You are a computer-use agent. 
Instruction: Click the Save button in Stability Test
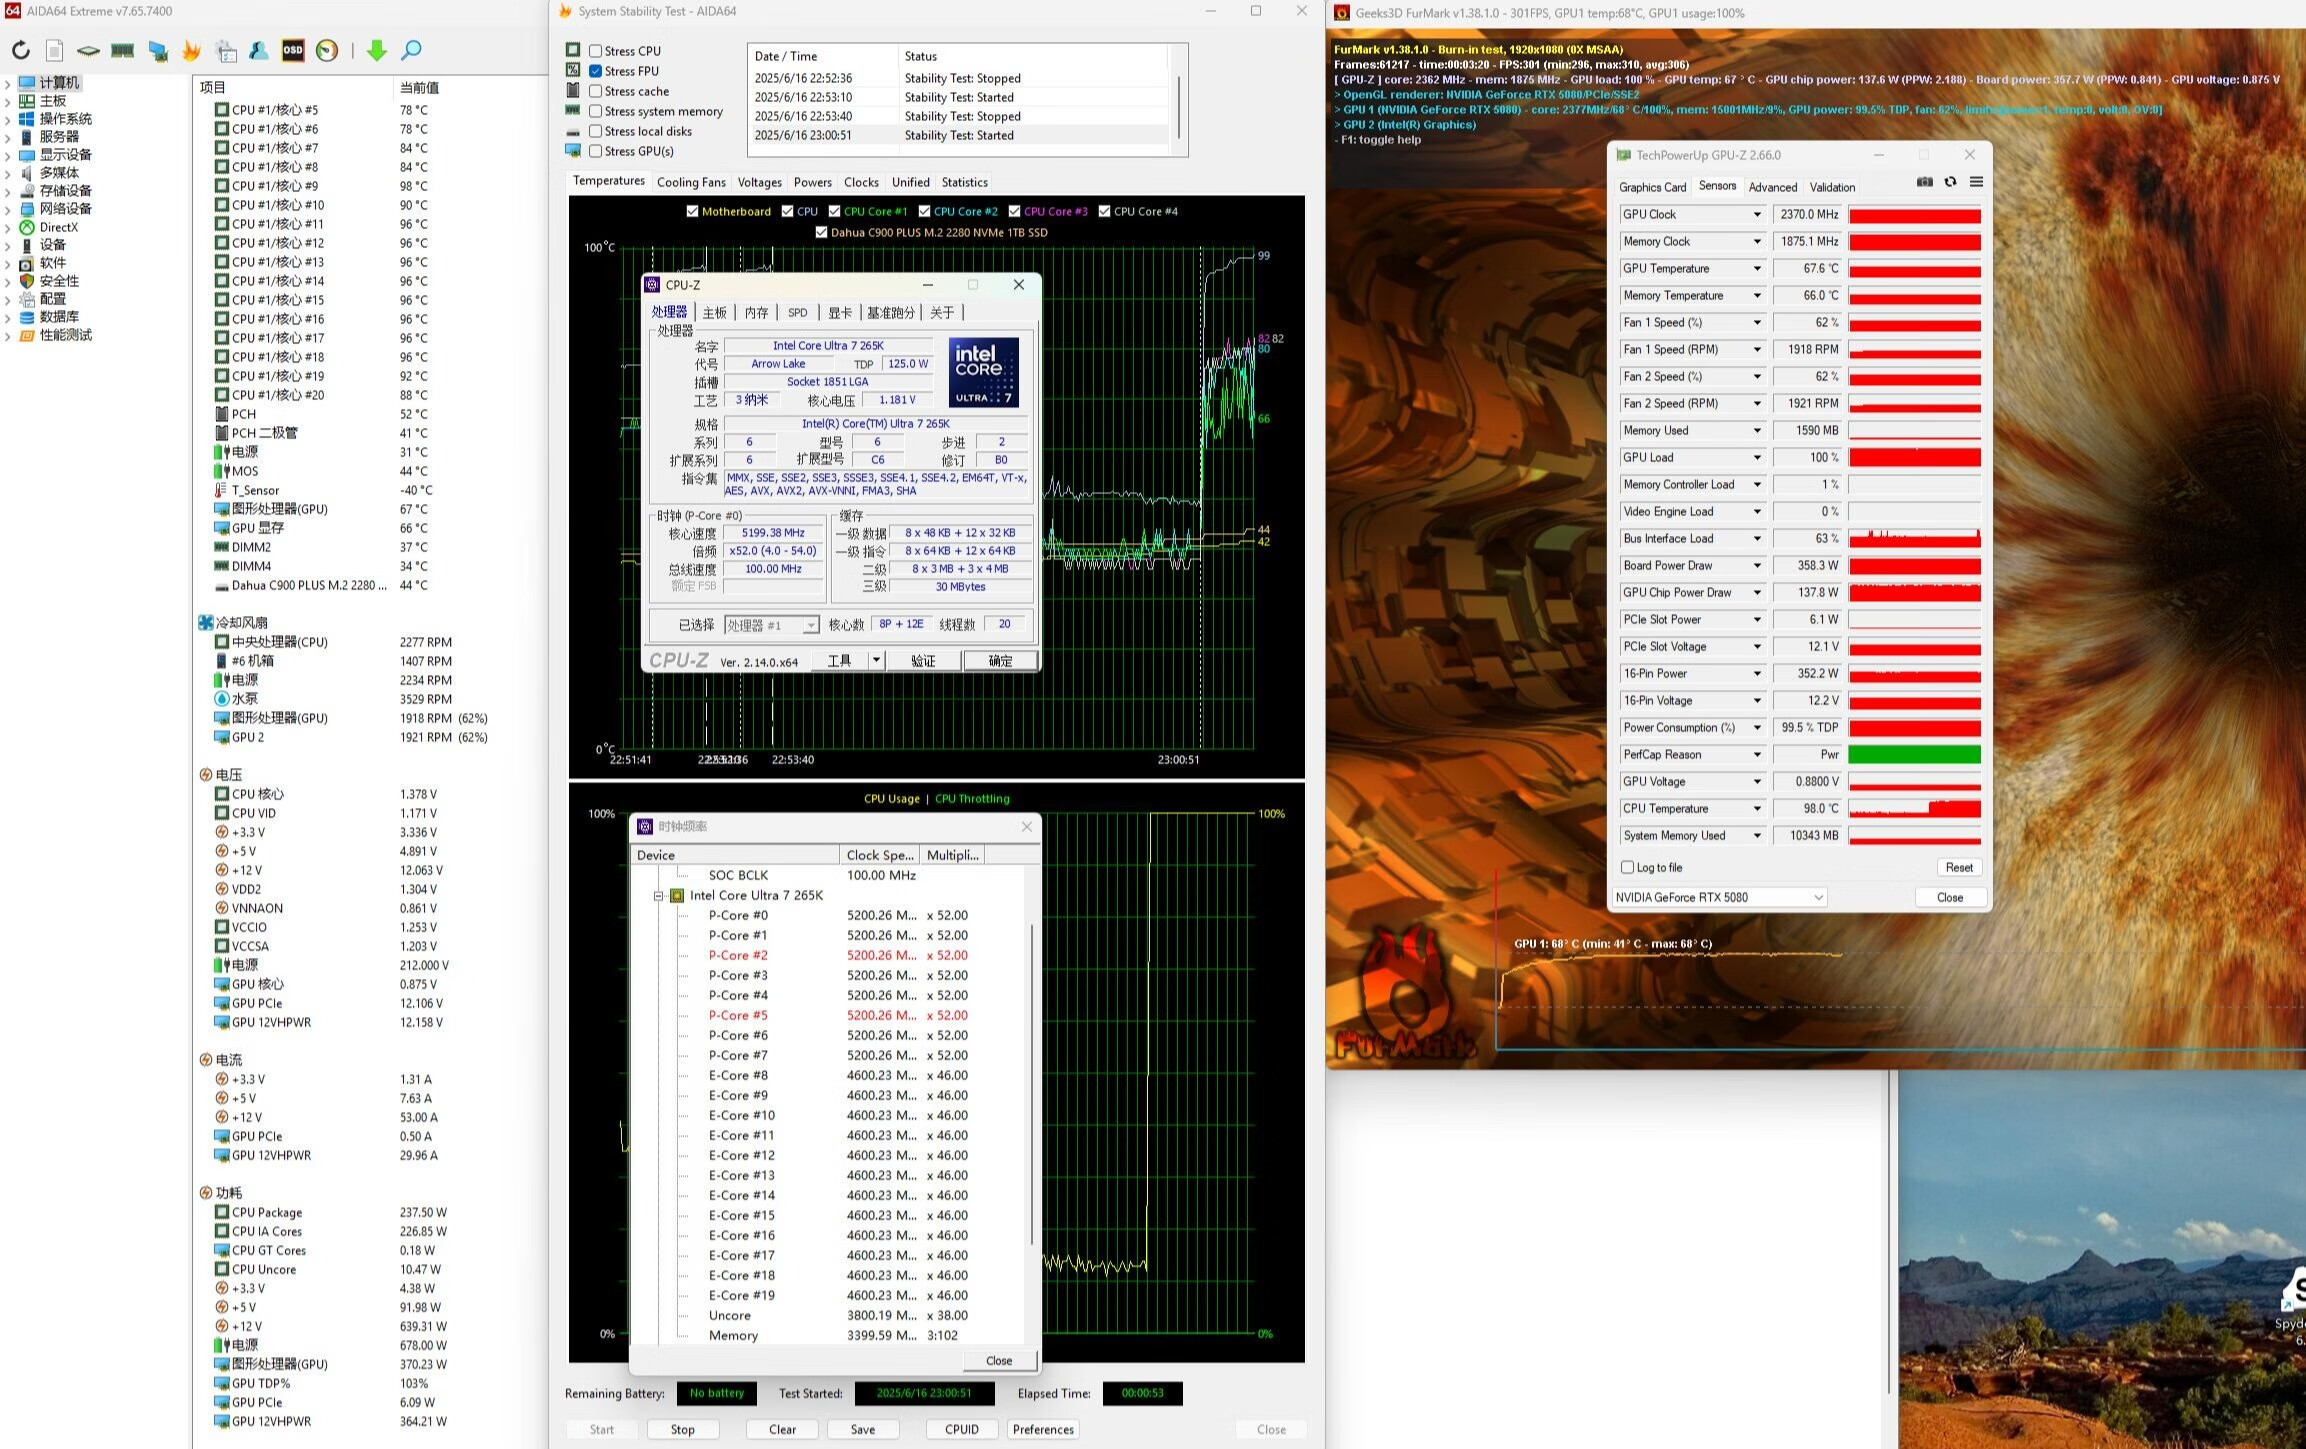tap(862, 1429)
